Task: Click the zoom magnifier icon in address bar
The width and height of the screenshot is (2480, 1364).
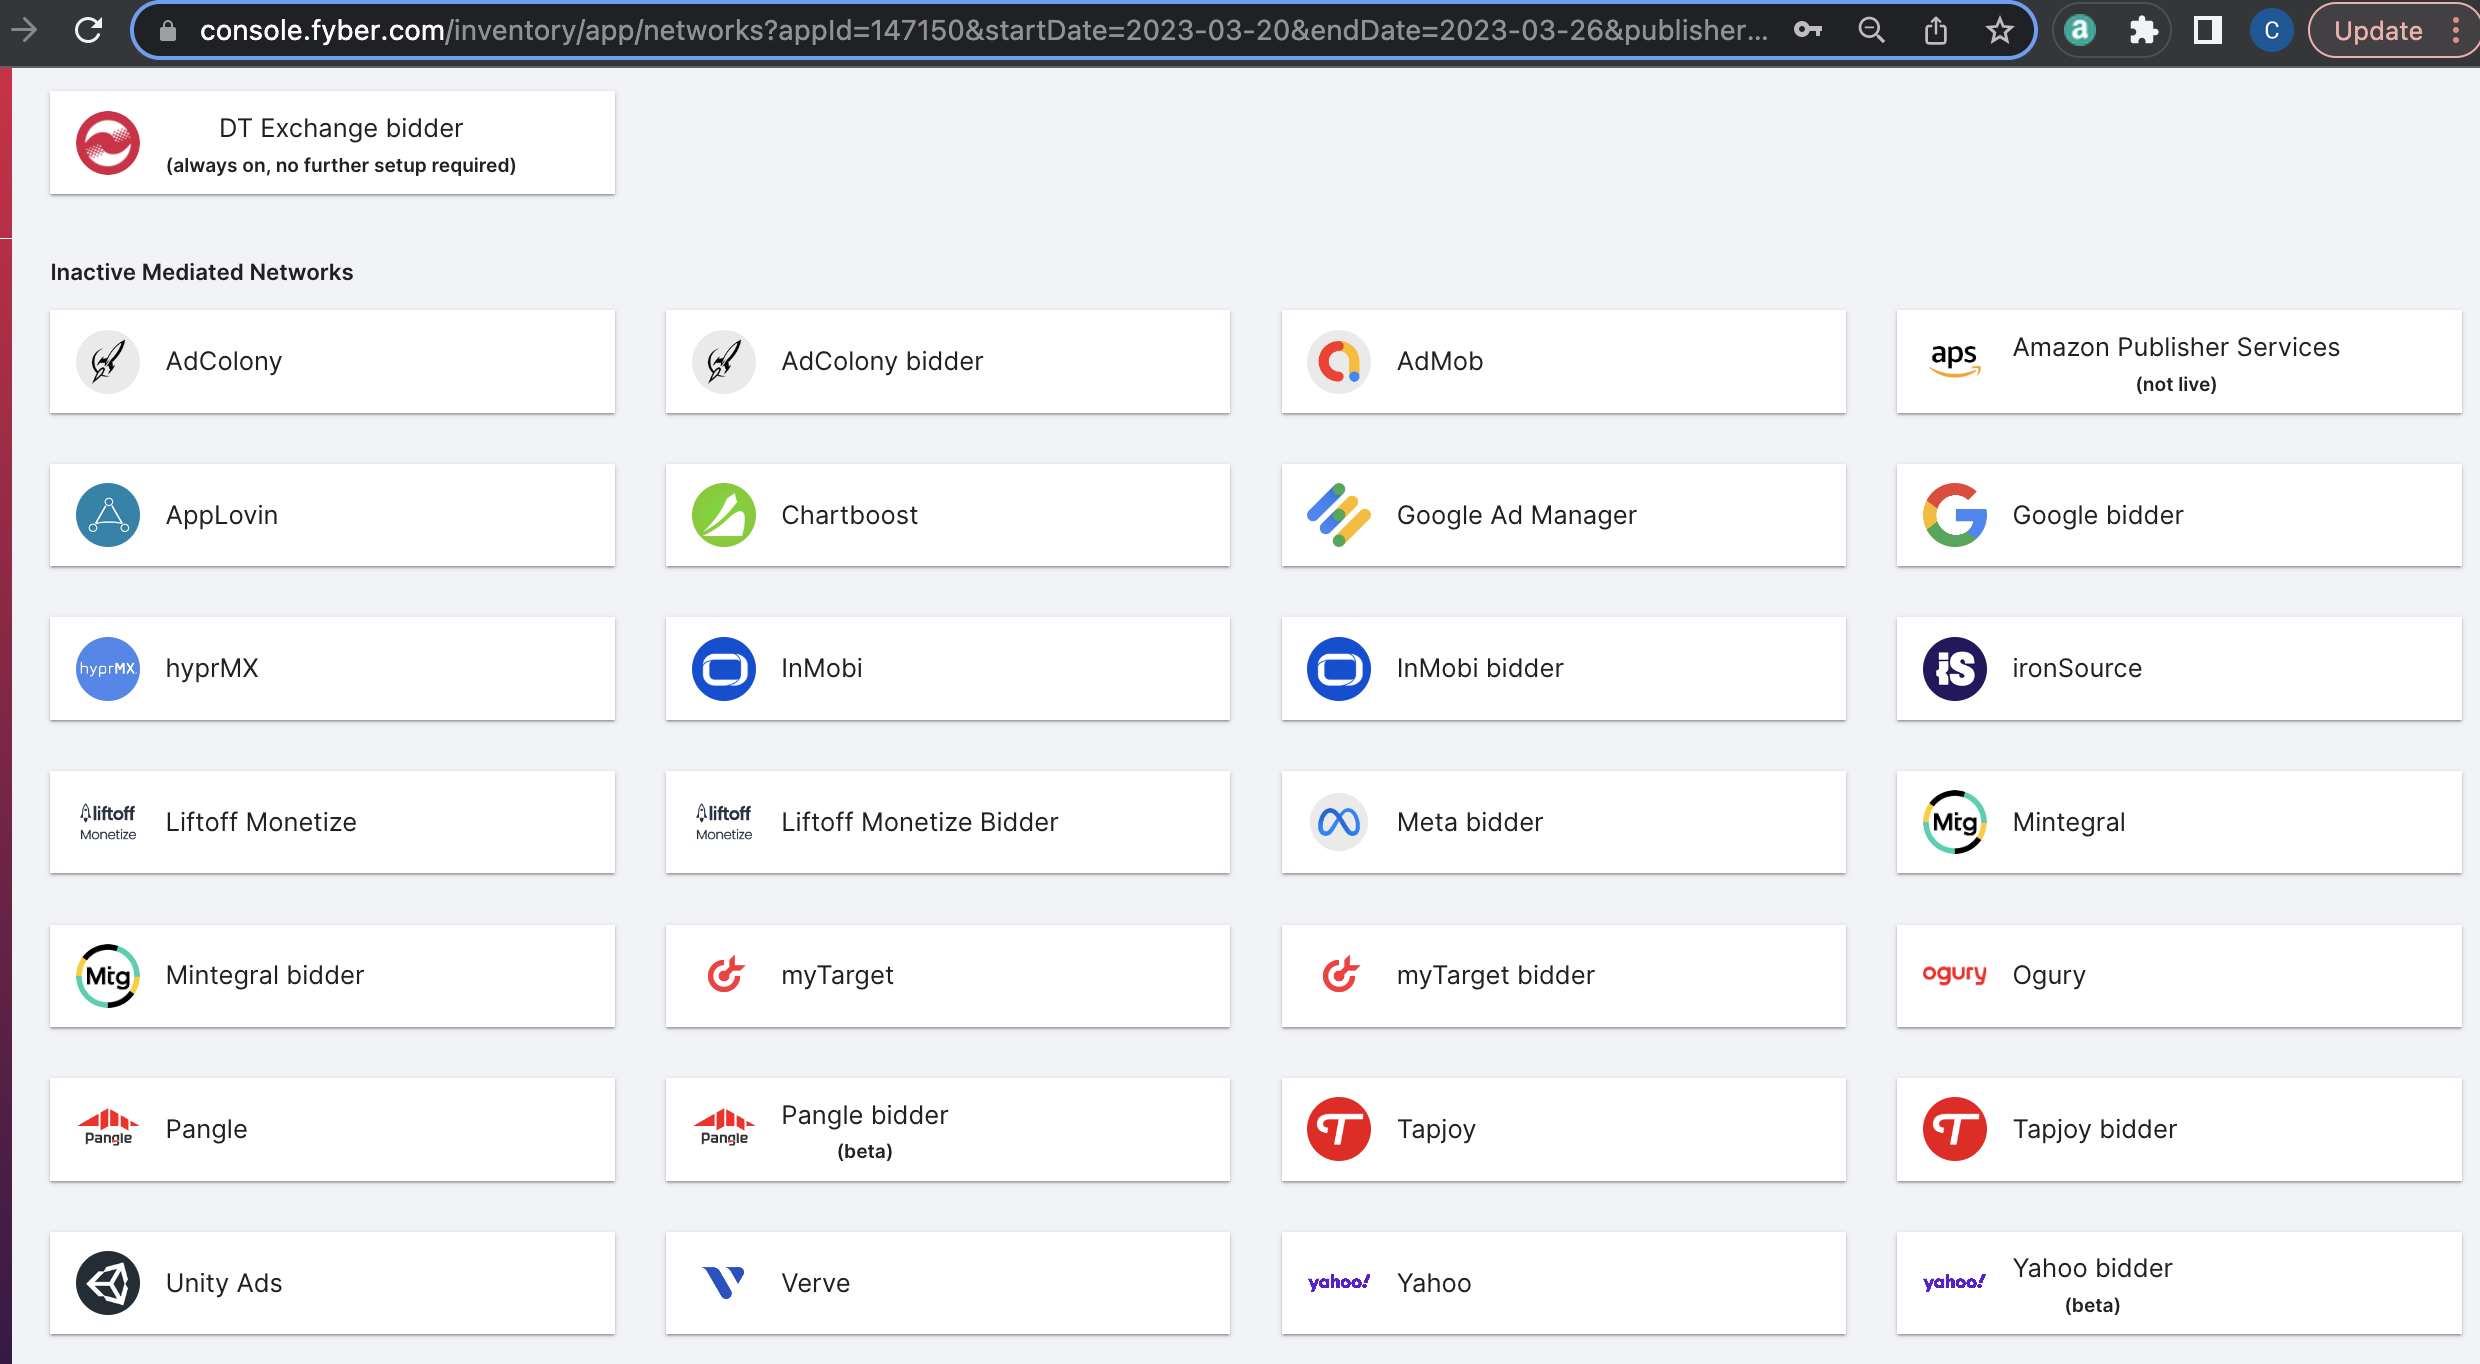Action: pos(1871,30)
